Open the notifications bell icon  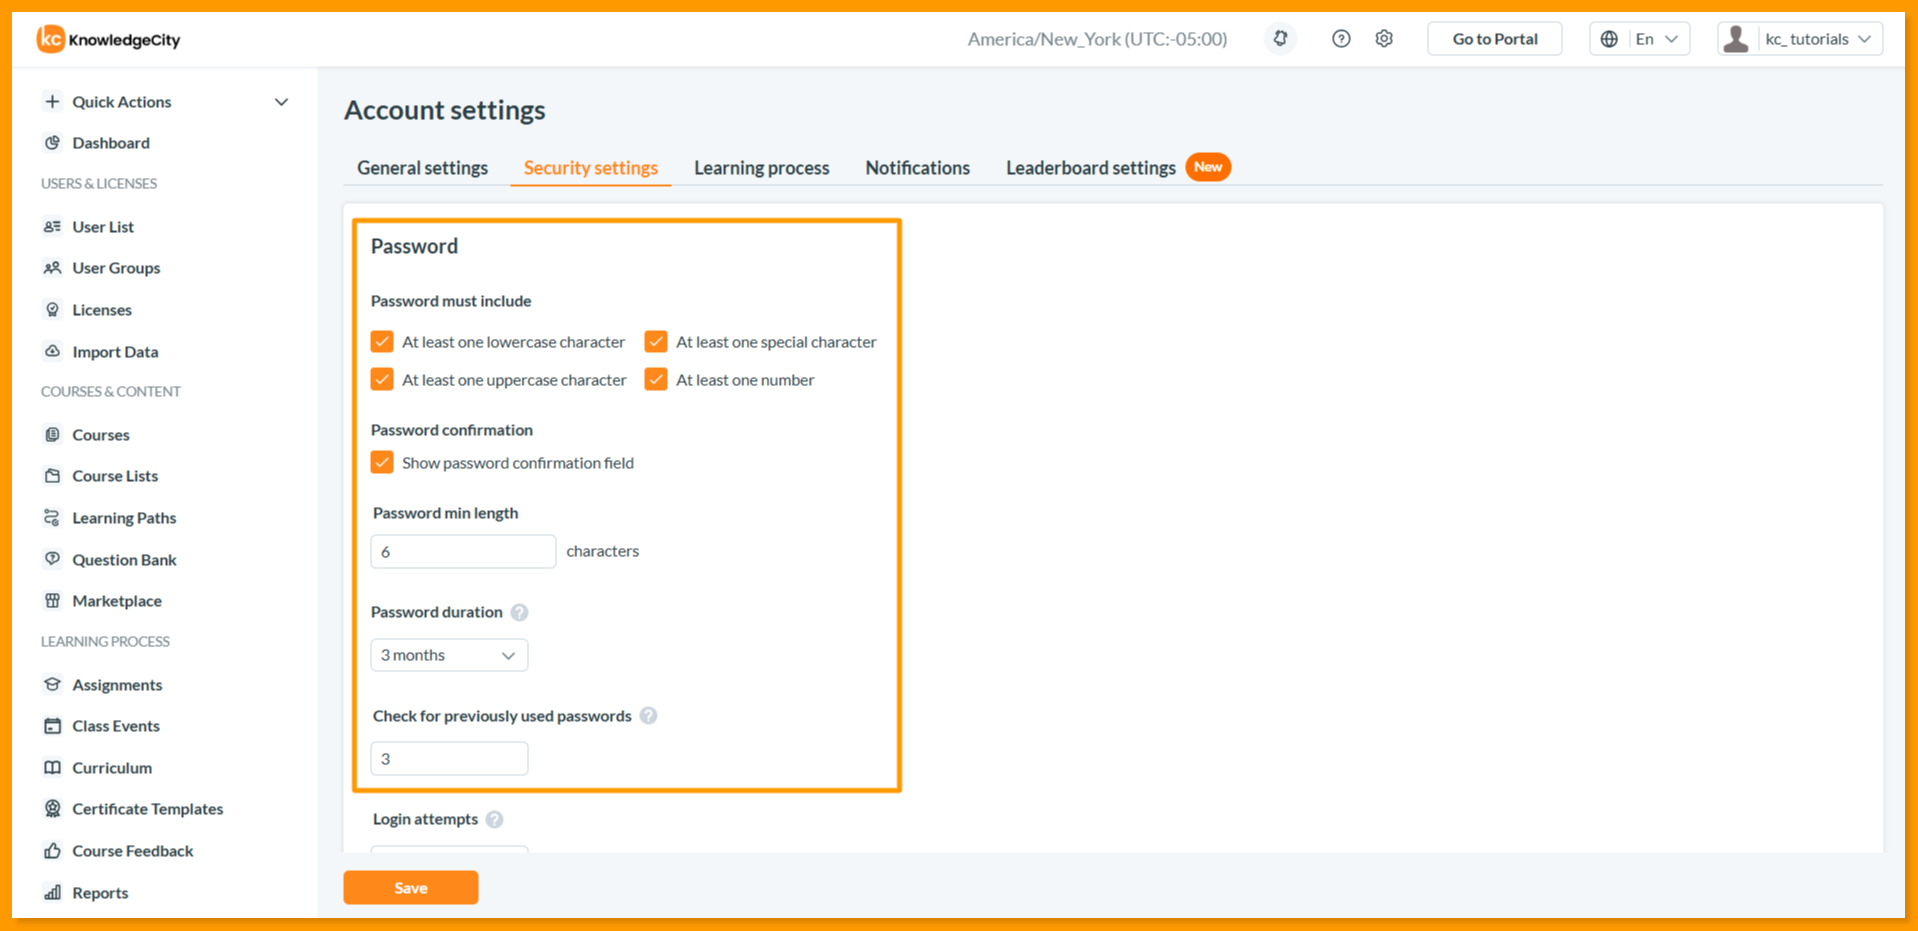1280,39
